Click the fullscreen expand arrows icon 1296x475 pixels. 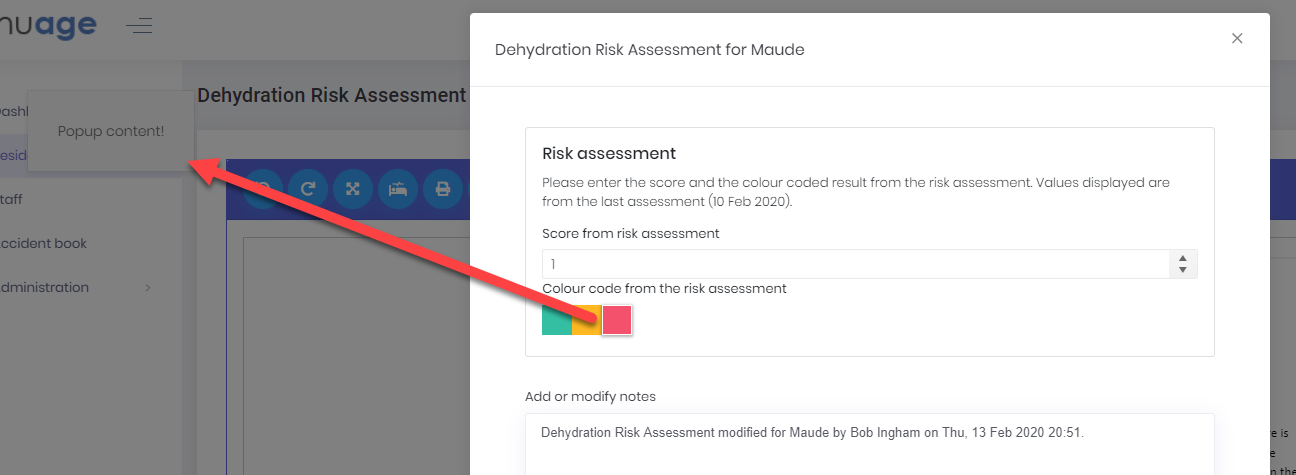tap(353, 188)
